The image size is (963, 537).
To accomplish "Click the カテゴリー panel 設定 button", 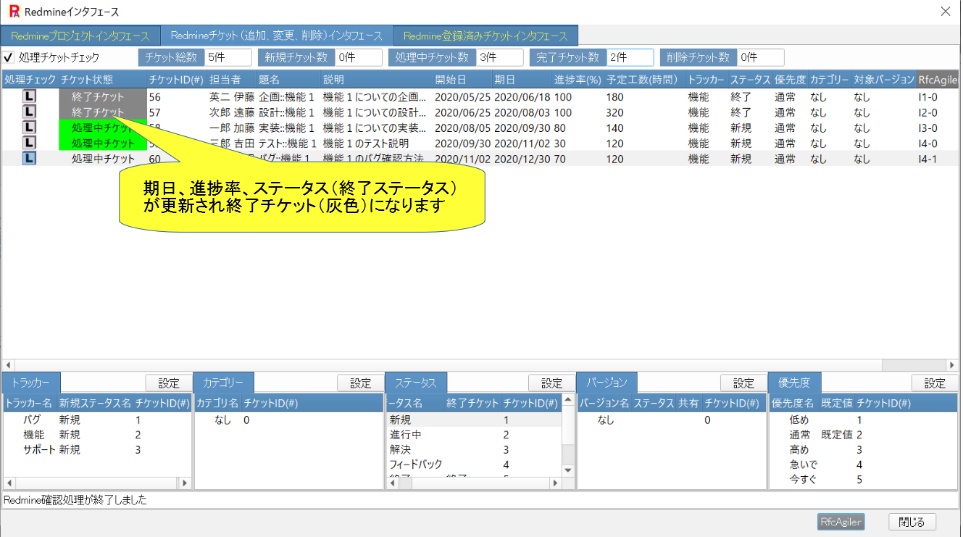I will (360, 383).
